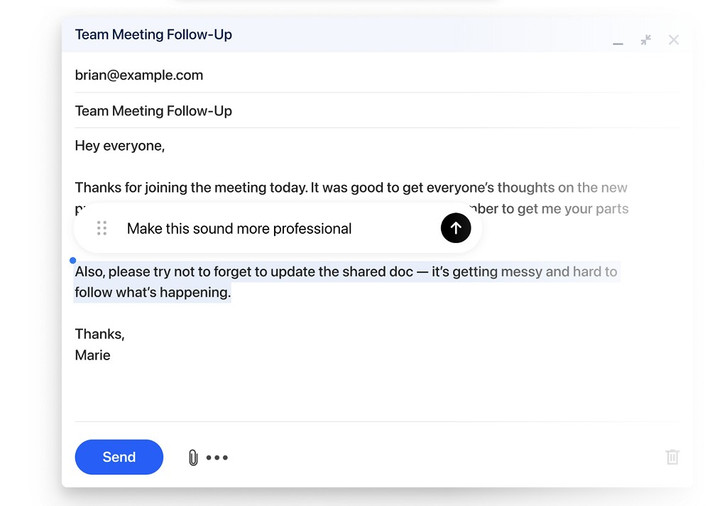Discard the draft using the trash icon

tap(672, 457)
